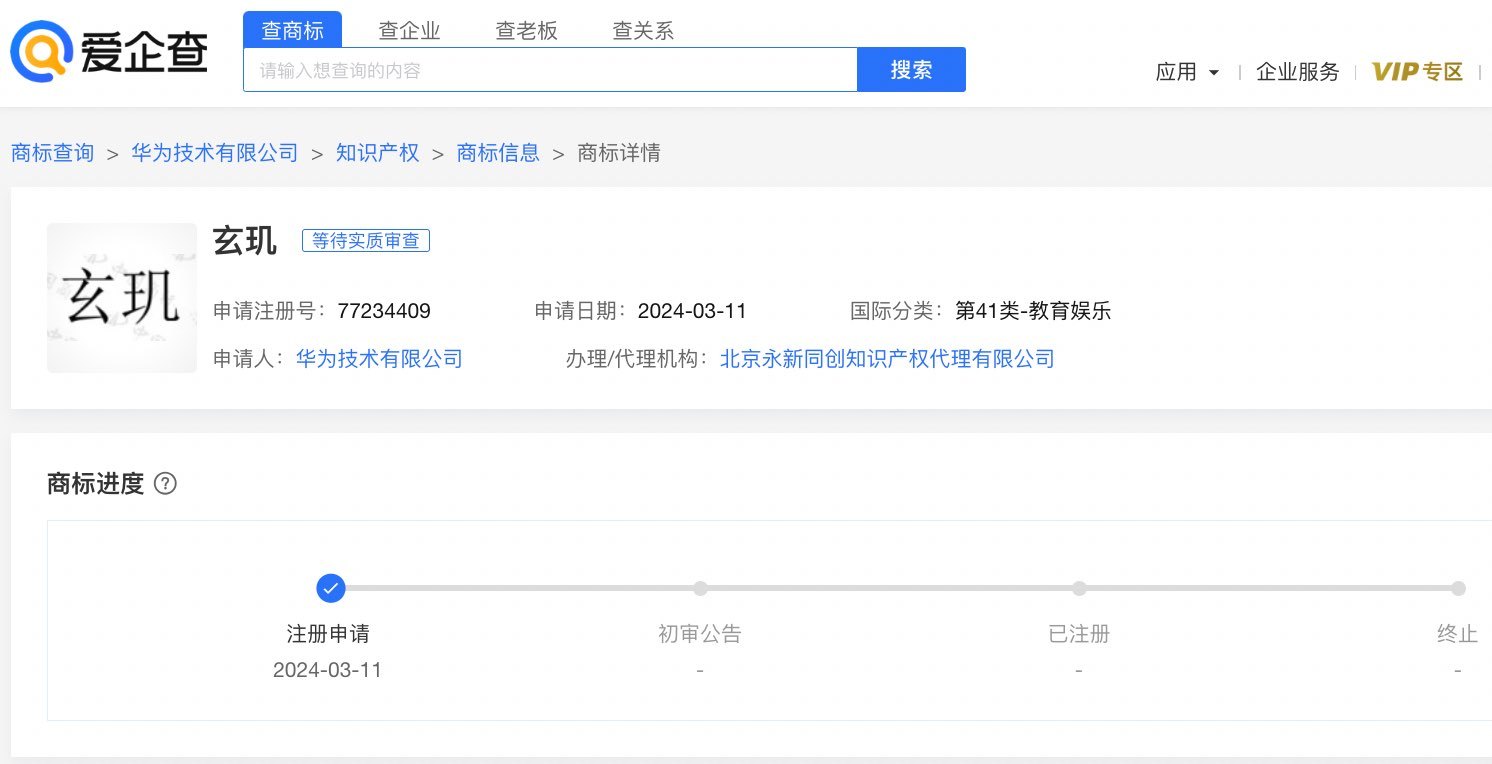
Task: Click the 搜索 button
Action: (x=911, y=70)
